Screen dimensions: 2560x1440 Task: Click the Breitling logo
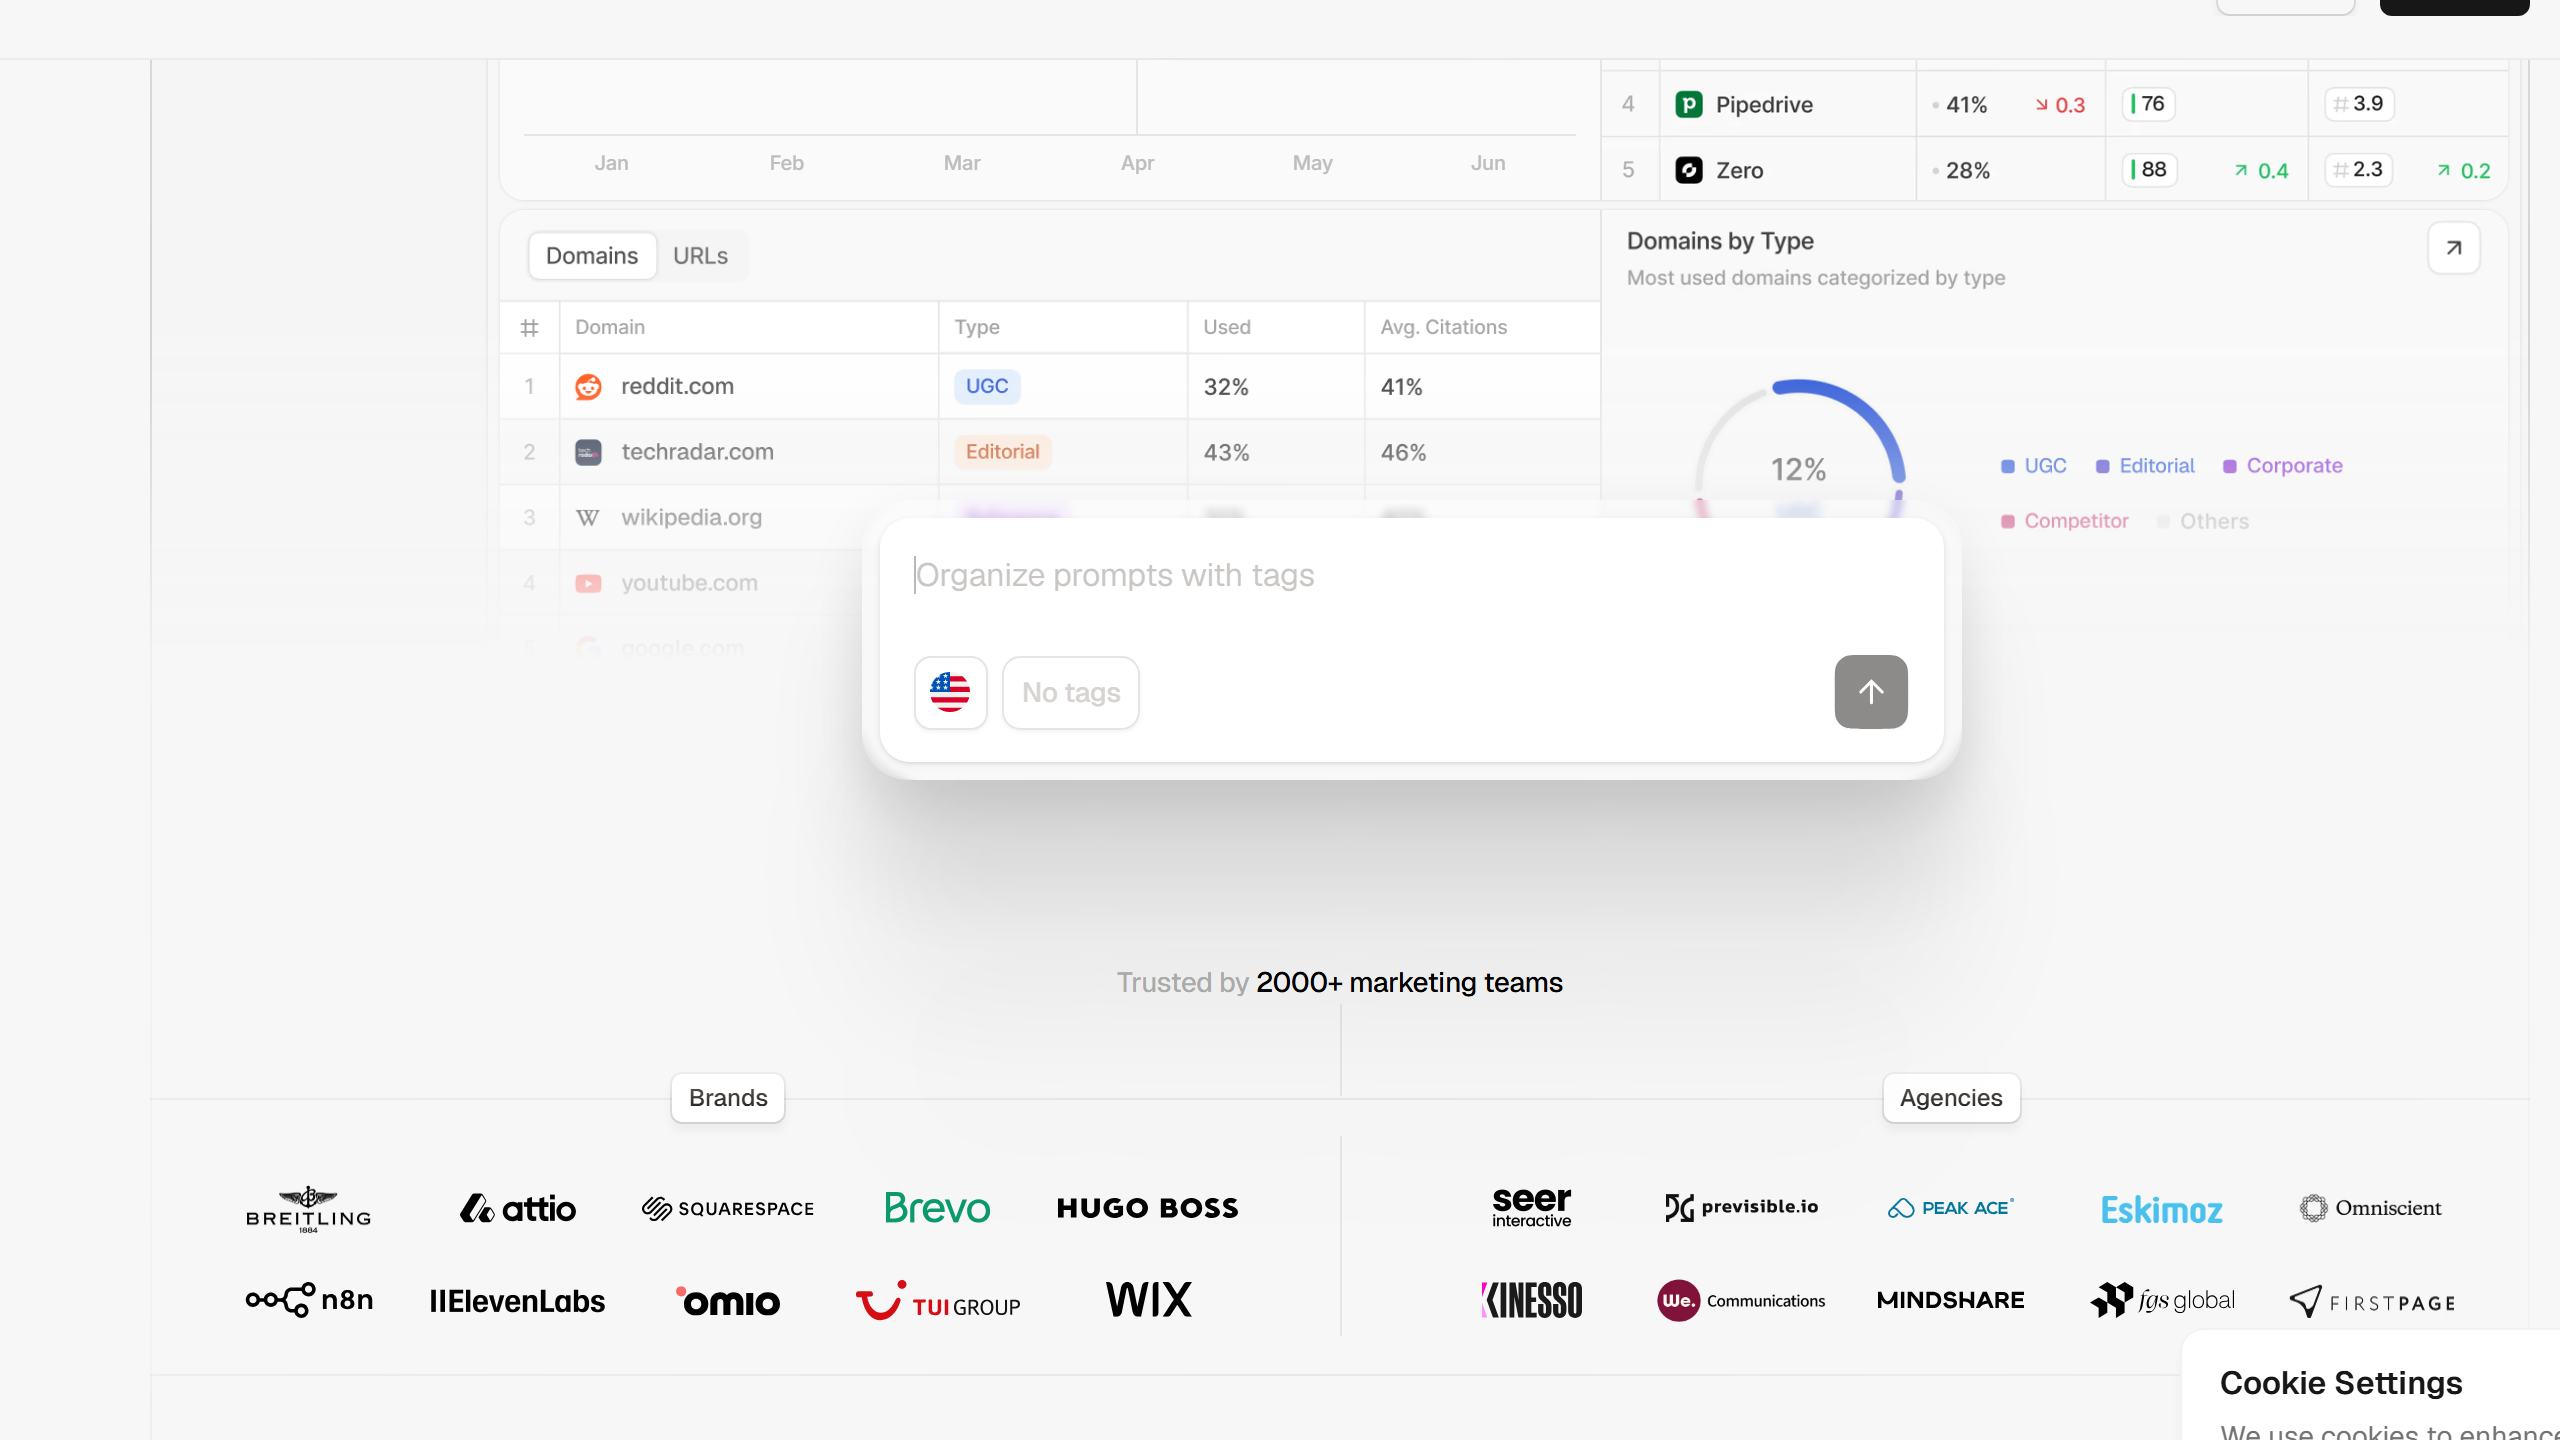(309, 1209)
